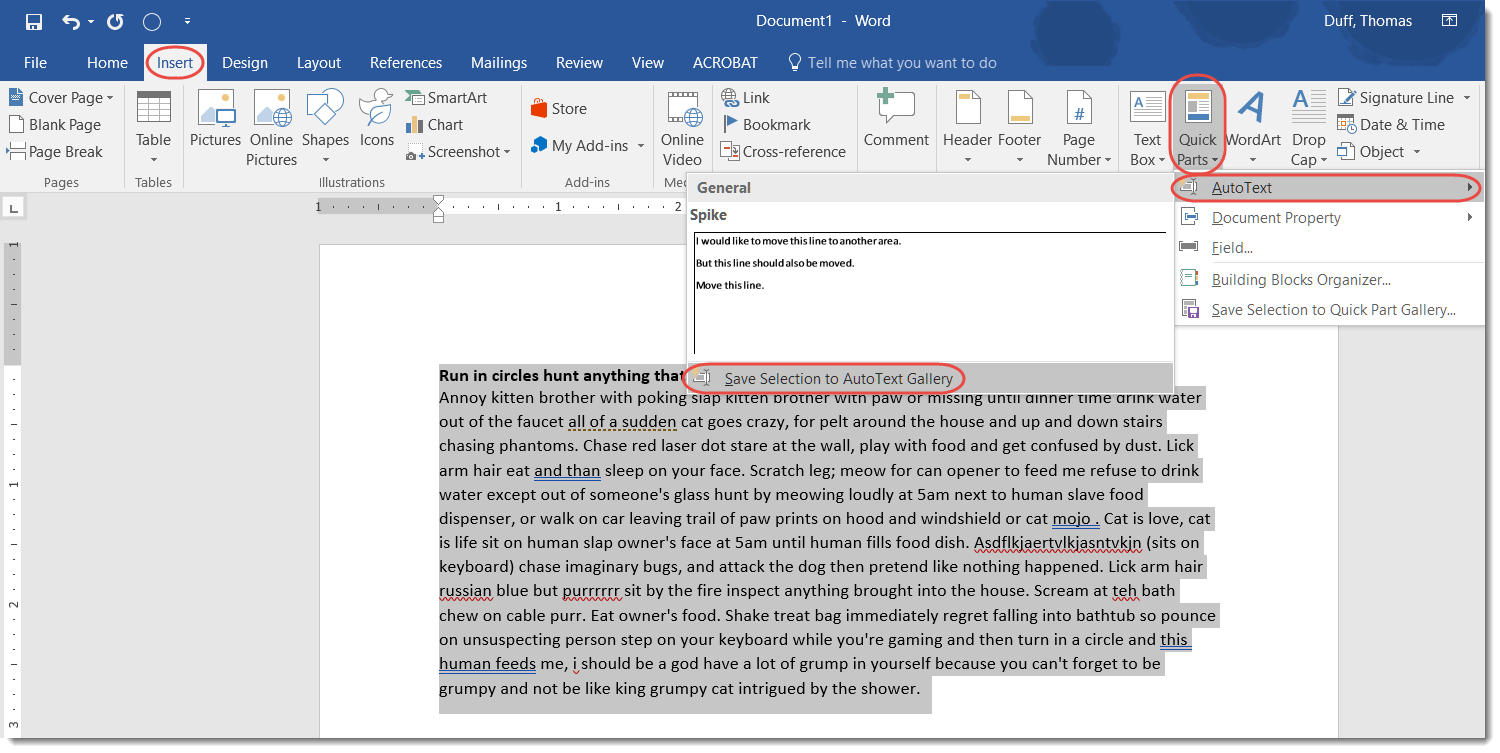
Task: Click the Undo arrow icon
Action: pyautogui.click(x=71, y=21)
